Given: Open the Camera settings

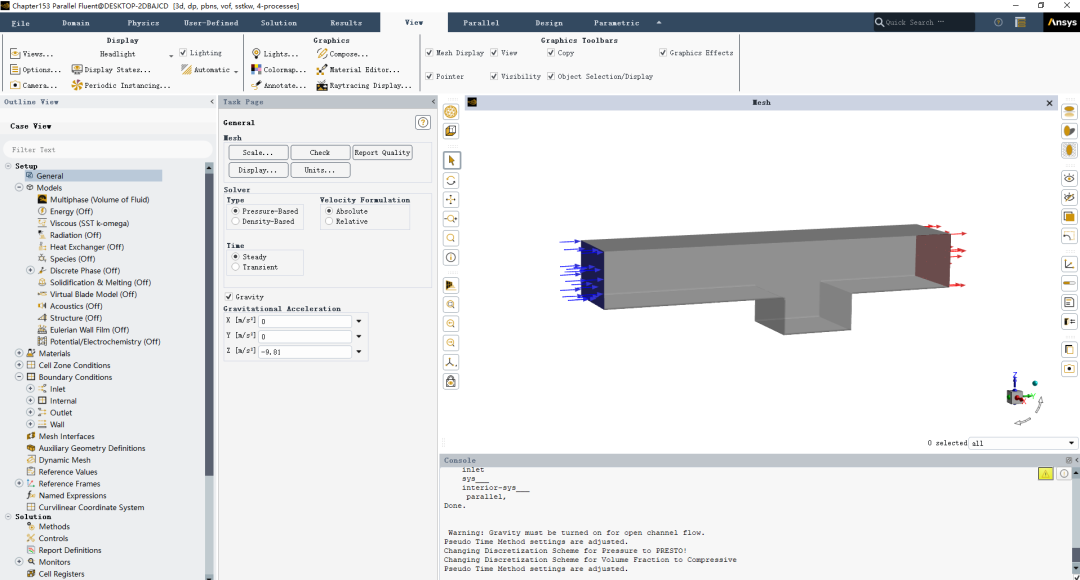Looking at the screenshot, I should click(34, 85).
